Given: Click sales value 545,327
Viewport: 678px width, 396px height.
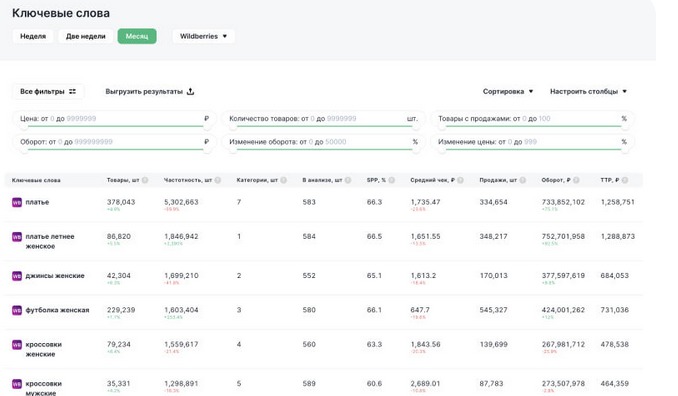Looking at the screenshot, I should 493,310.
